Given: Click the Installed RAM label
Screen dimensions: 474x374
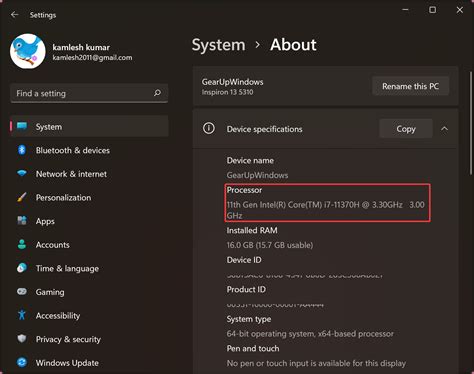Looking at the screenshot, I should click(x=252, y=230).
